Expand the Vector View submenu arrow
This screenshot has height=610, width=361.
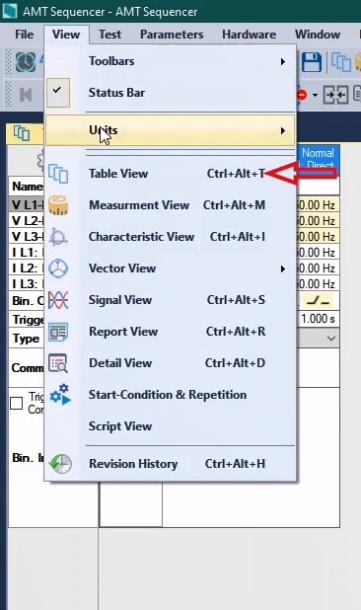coord(283,269)
